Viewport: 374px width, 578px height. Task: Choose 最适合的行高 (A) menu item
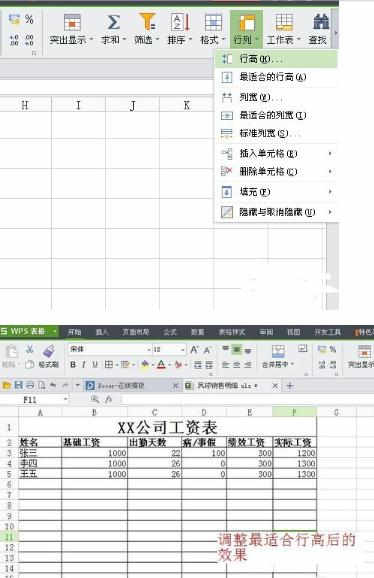[276, 77]
